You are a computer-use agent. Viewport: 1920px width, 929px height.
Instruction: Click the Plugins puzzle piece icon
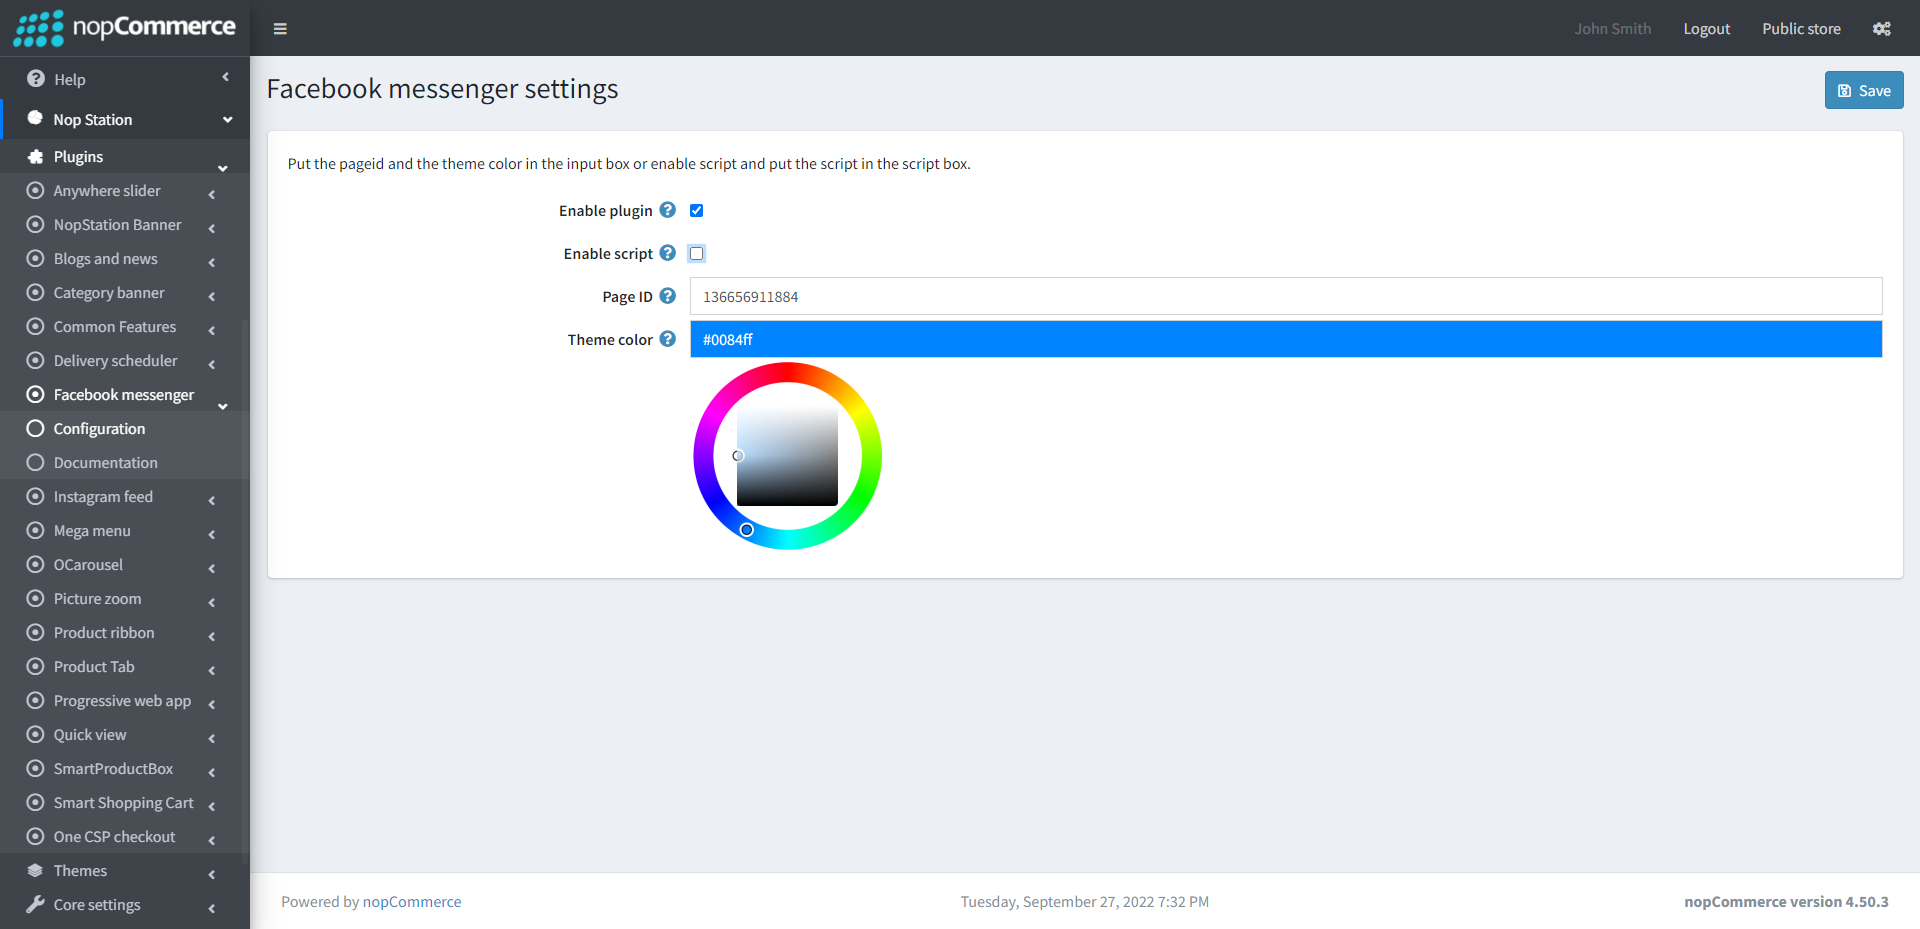point(36,157)
